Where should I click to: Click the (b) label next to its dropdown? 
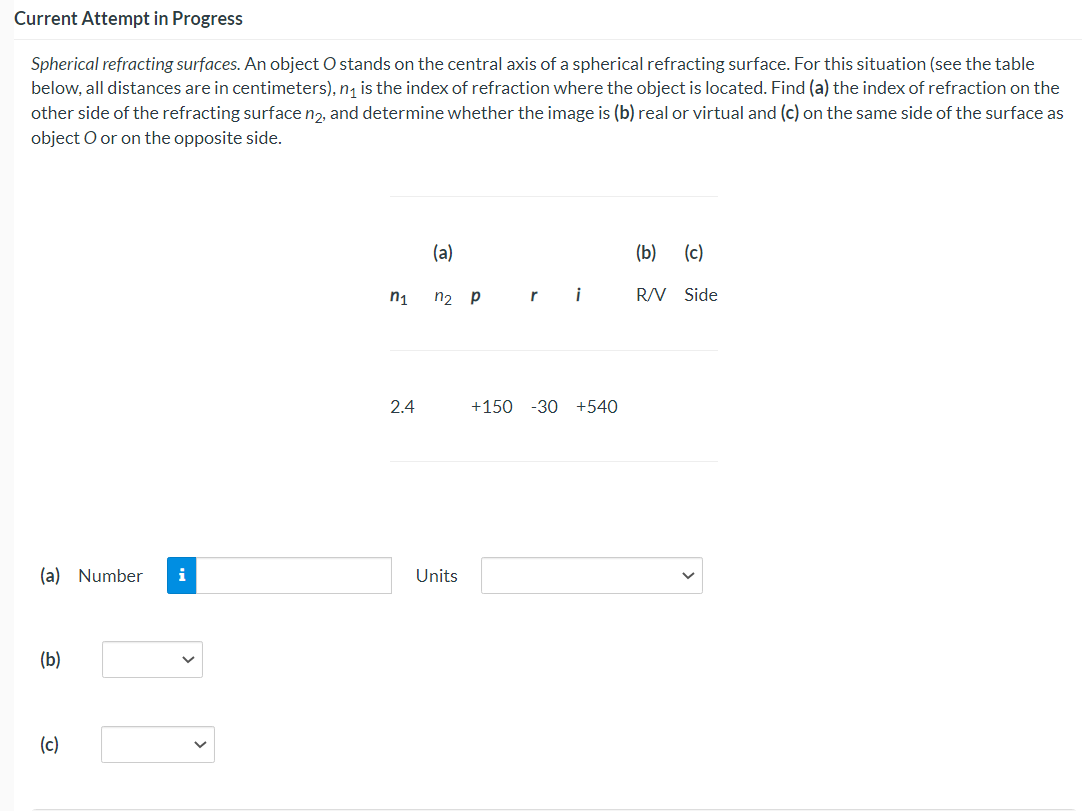[50, 659]
